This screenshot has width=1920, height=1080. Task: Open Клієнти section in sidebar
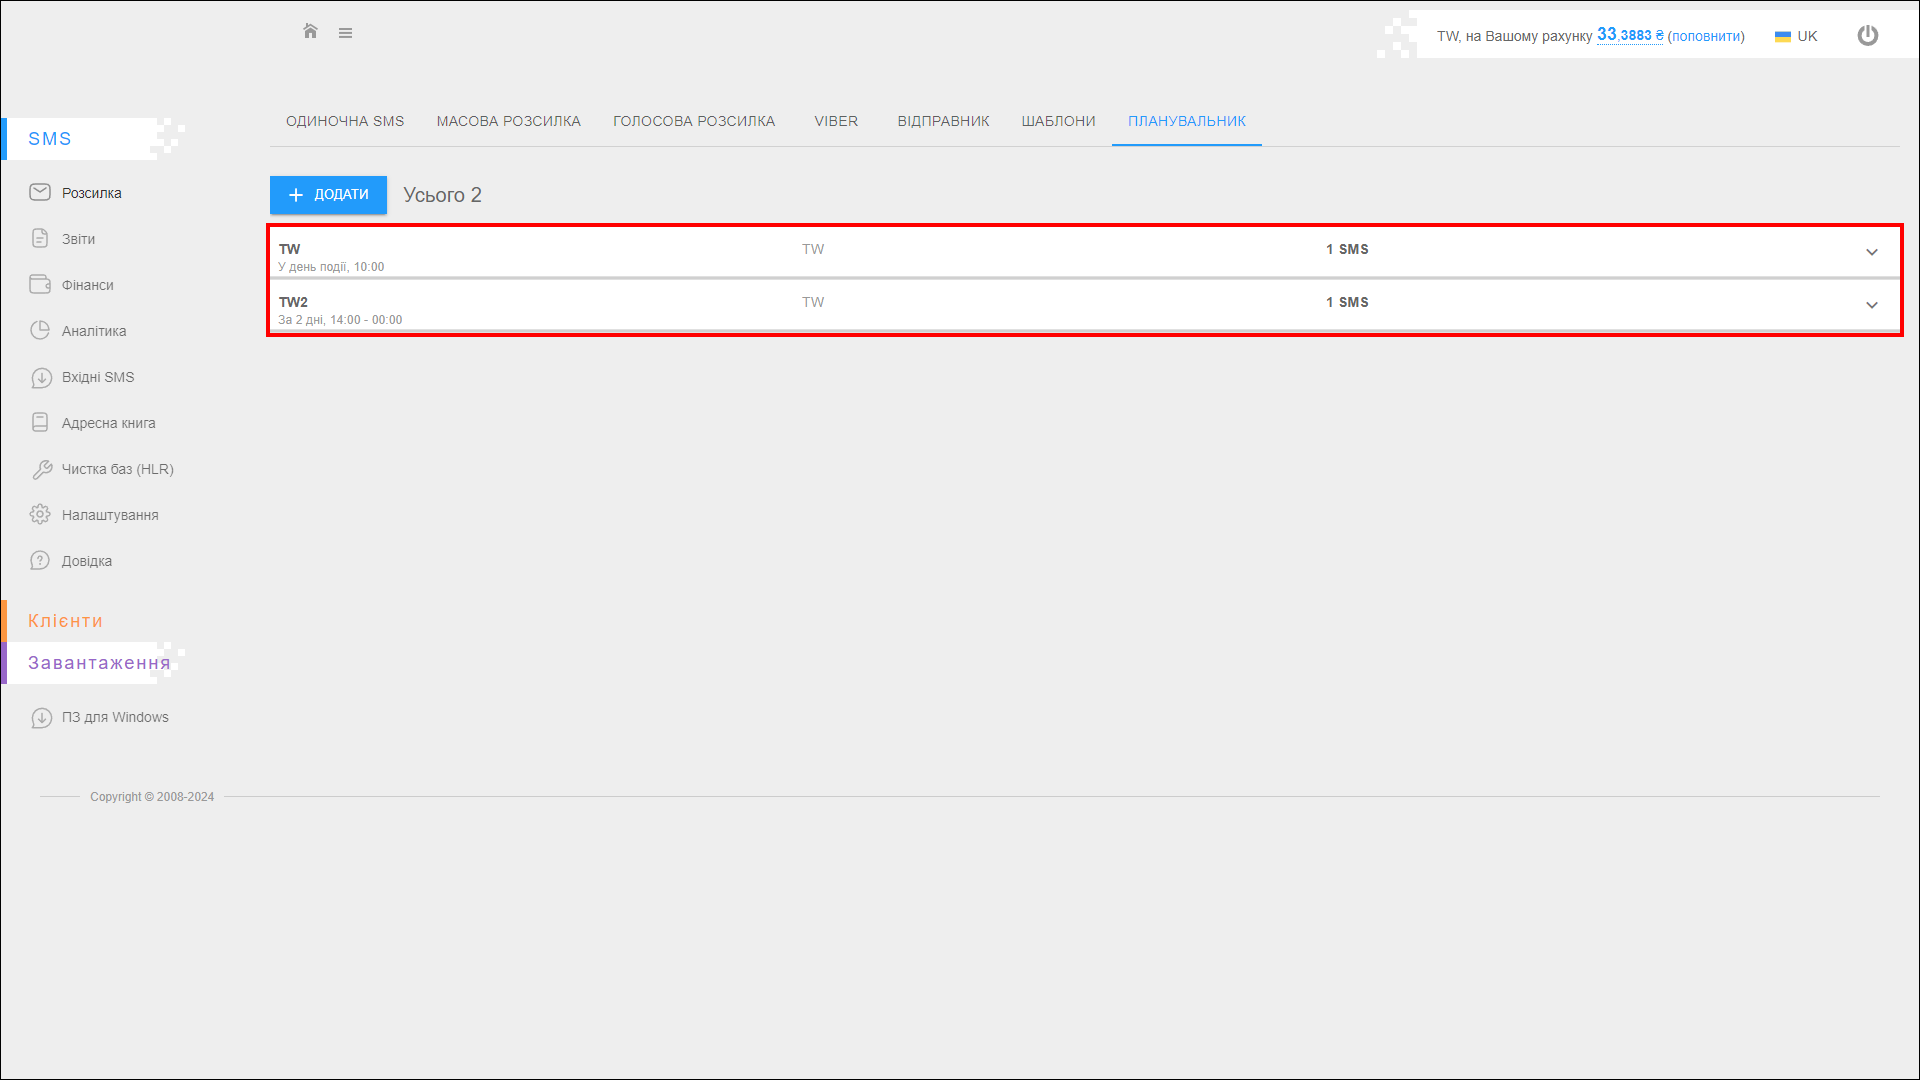click(x=65, y=621)
